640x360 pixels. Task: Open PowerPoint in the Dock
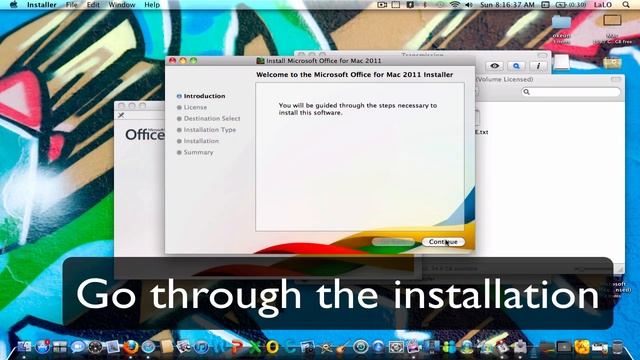(x=237, y=347)
